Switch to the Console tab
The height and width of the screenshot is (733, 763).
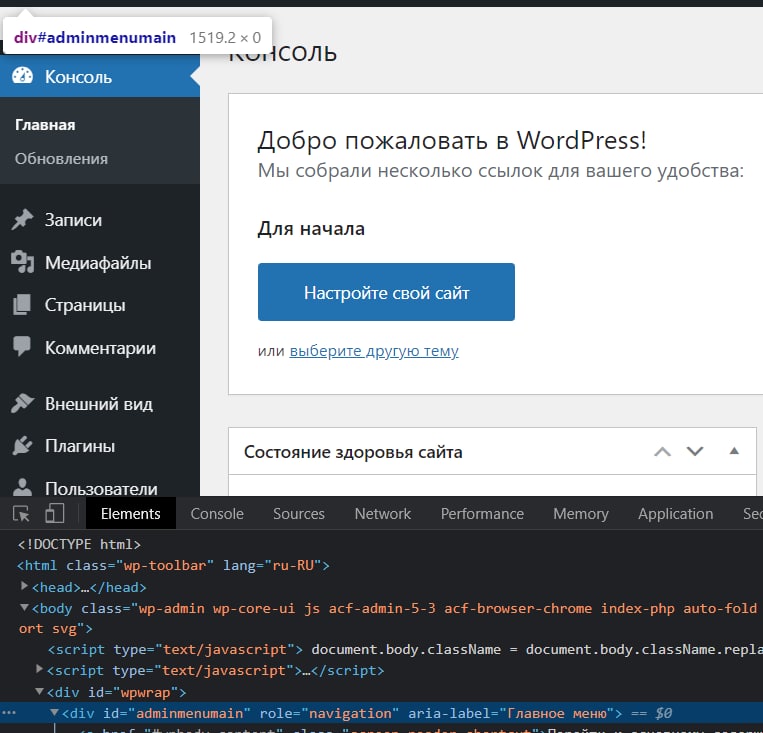click(217, 513)
